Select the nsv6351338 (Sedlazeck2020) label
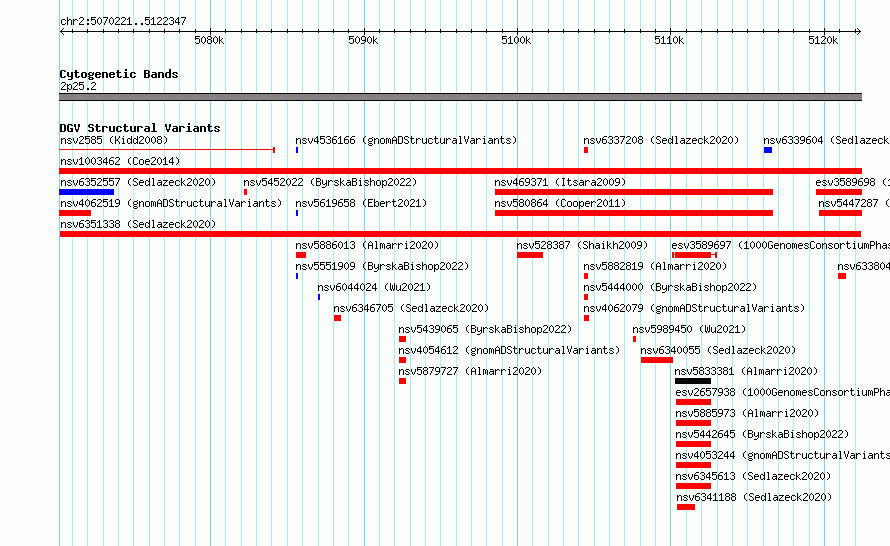 pyautogui.click(x=138, y=224)
